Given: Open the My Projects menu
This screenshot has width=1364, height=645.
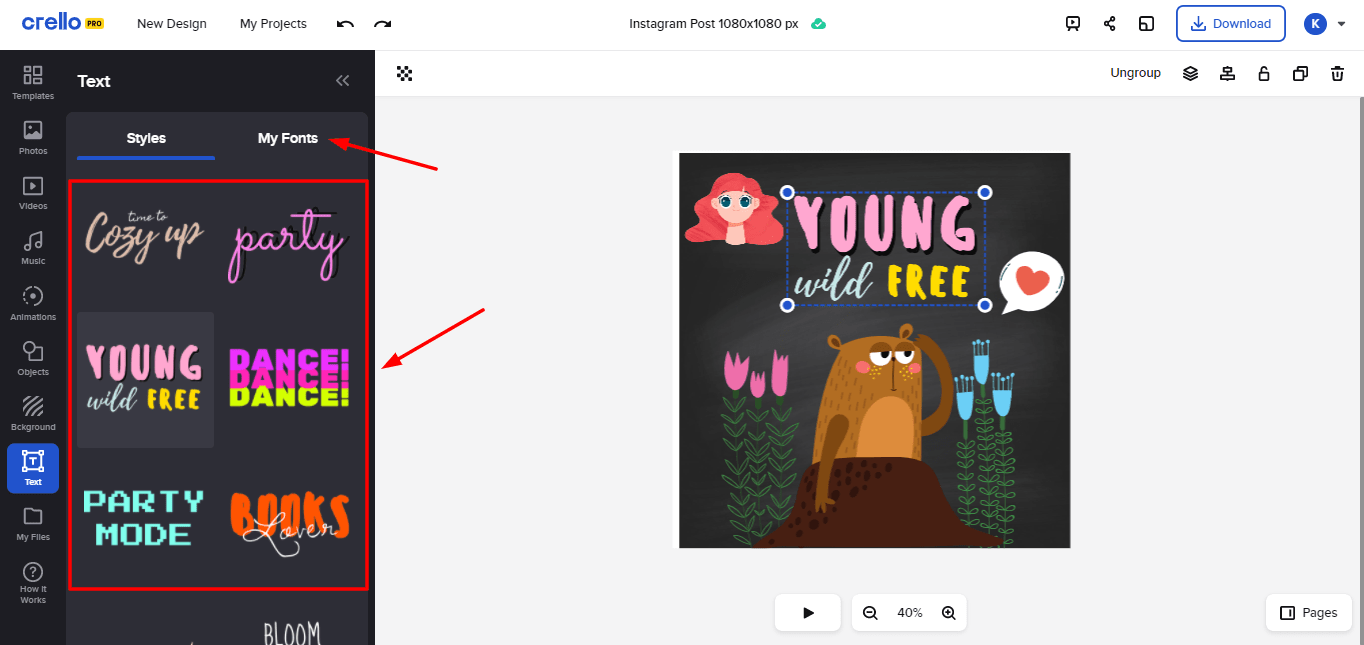Looking at the screenshot, I should [273, 24].
